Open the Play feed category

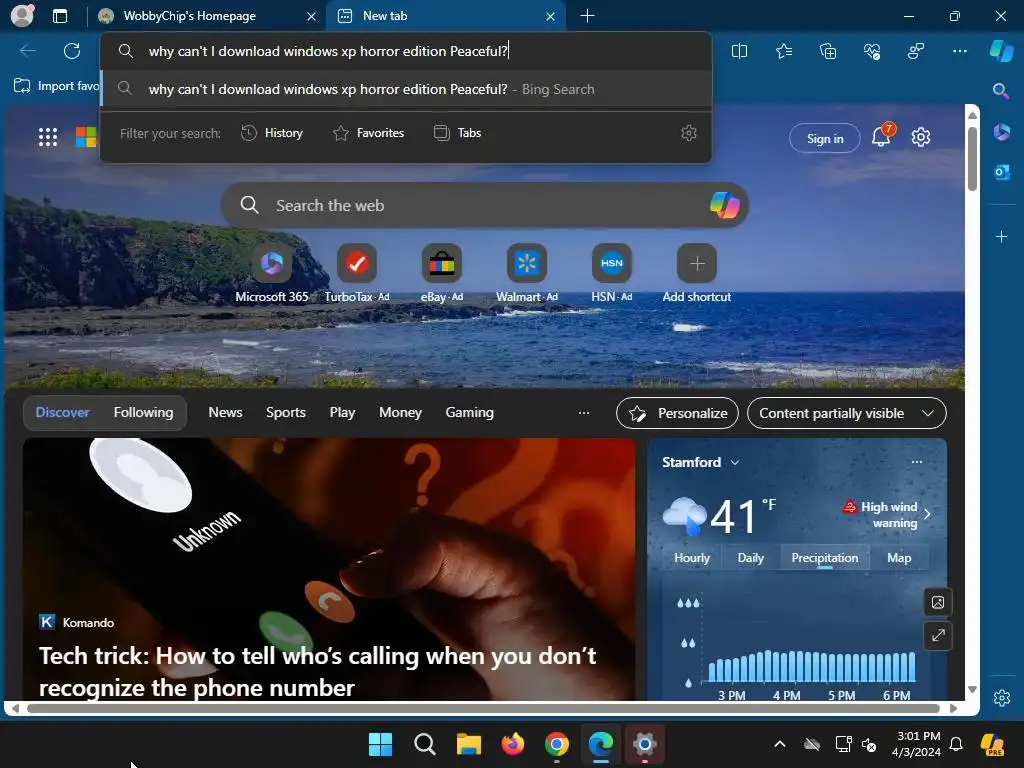pos(342,413)
